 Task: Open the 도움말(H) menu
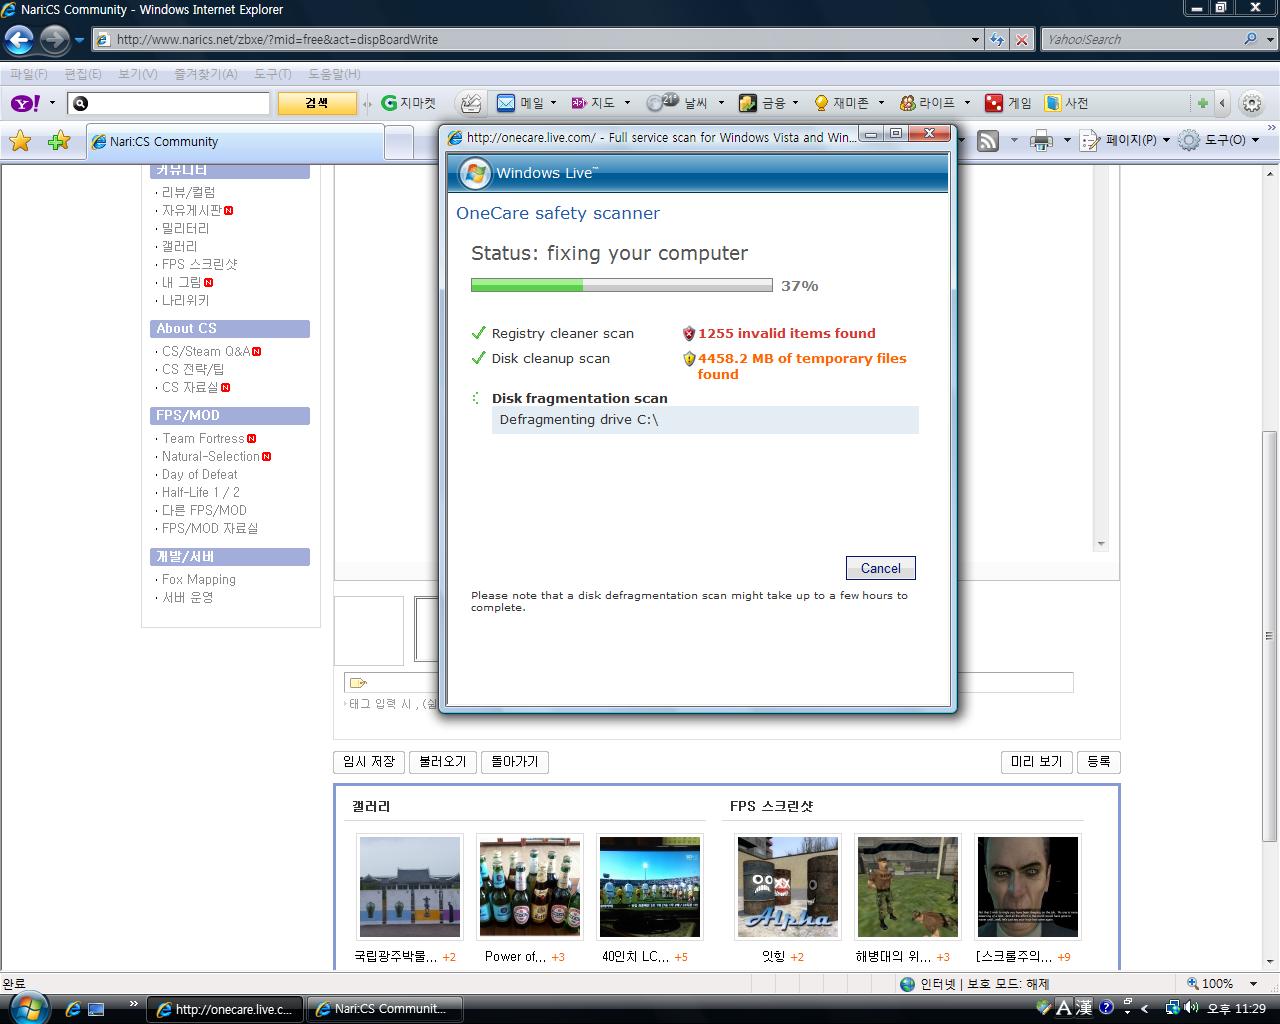point(334,74)
